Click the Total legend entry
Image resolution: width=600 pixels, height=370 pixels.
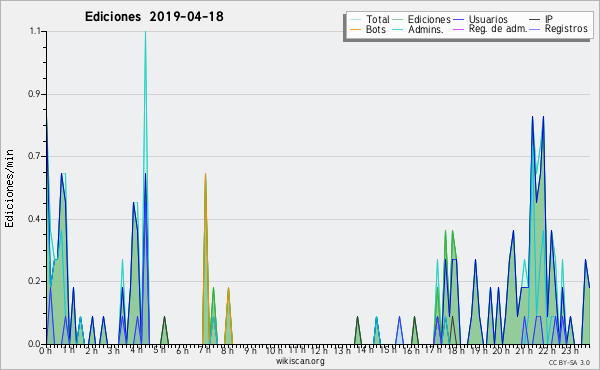369,19
